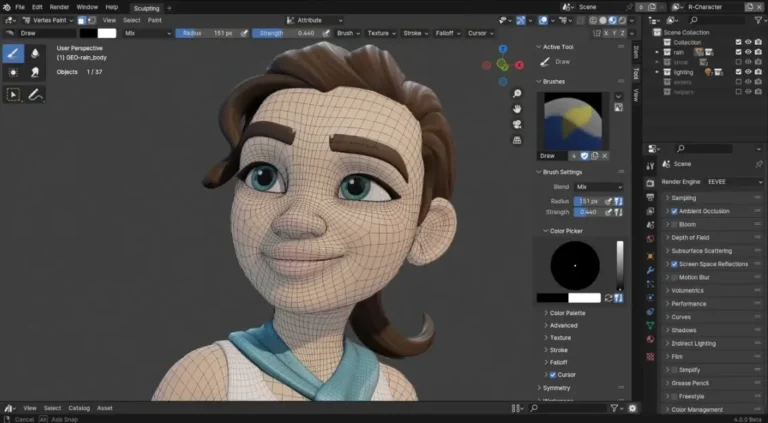Toggle the Cursor checkbox in brush panel
Screen dimensions: 768x423
click(553, 375)
